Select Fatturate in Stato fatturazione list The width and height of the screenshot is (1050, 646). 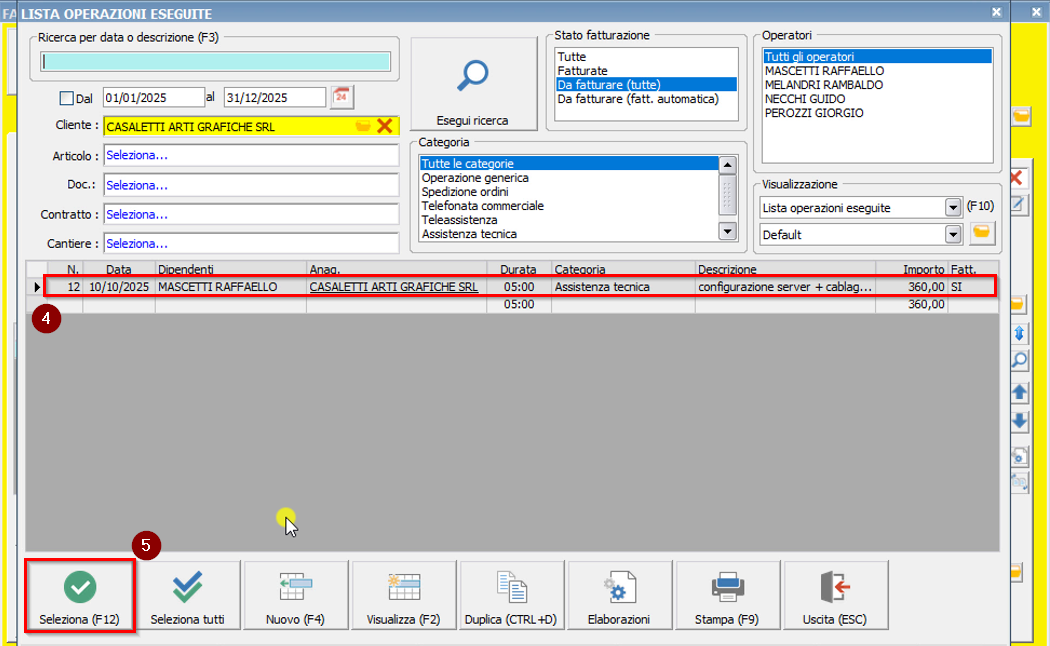coord(582,71)
